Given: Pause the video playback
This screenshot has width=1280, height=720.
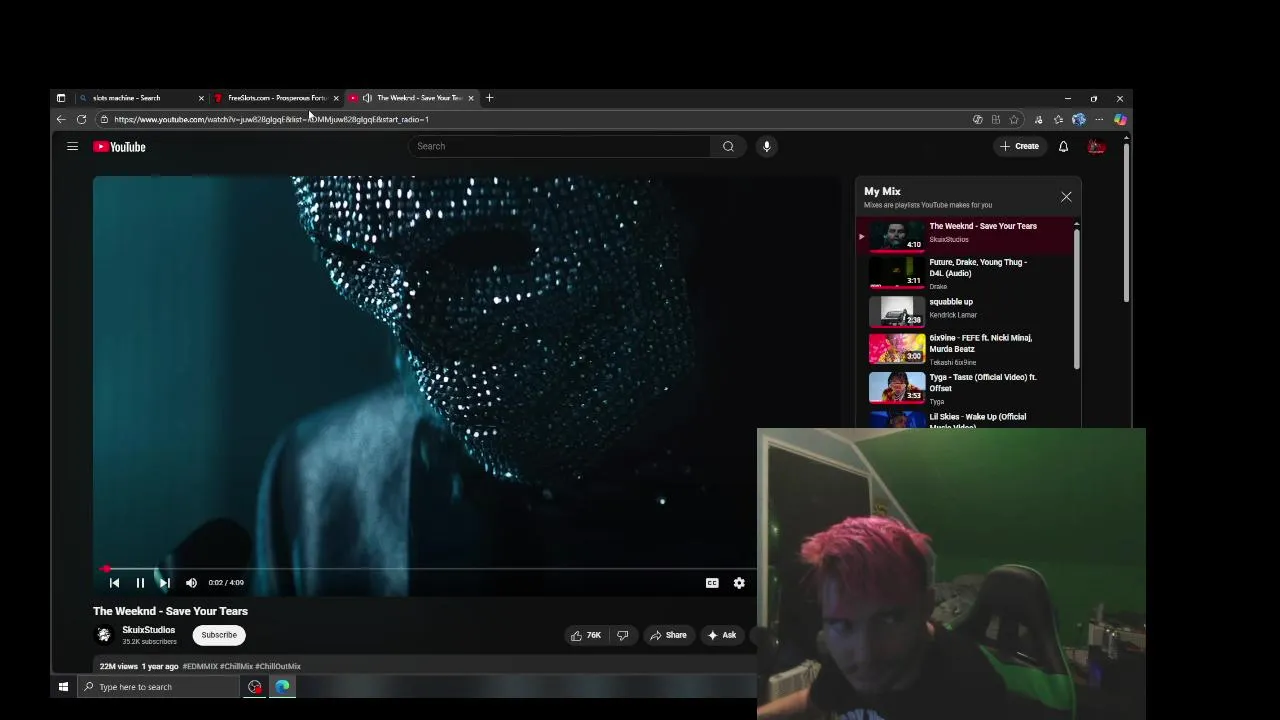Looking at the screenshot, I should [140, 583].
